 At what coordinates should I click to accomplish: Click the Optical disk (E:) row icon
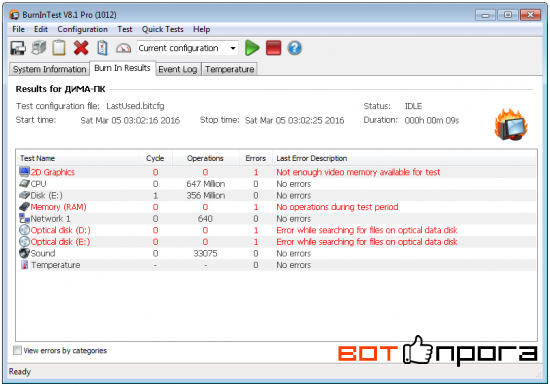25,241
